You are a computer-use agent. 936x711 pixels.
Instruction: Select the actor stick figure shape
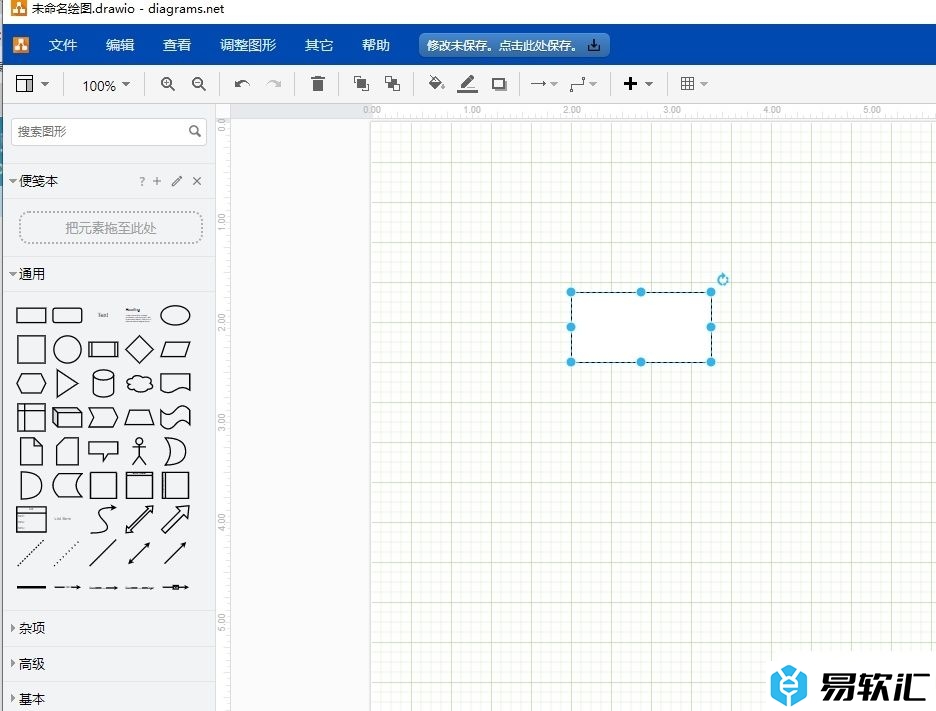pos(140,451)
